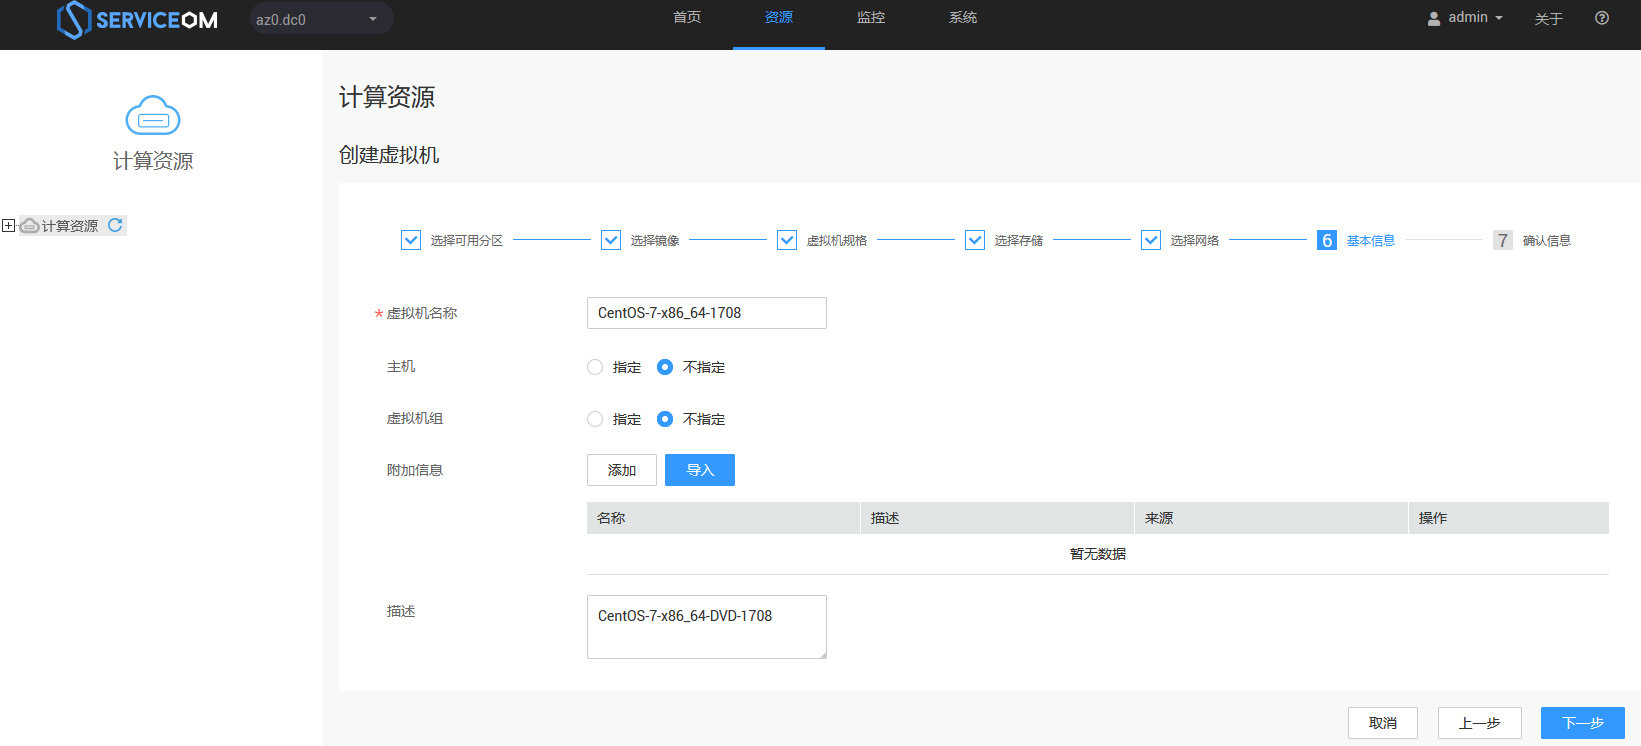1641x746 pixels.
Task: Click the 选择存储 step check icon
Action: tap(975, 240)
